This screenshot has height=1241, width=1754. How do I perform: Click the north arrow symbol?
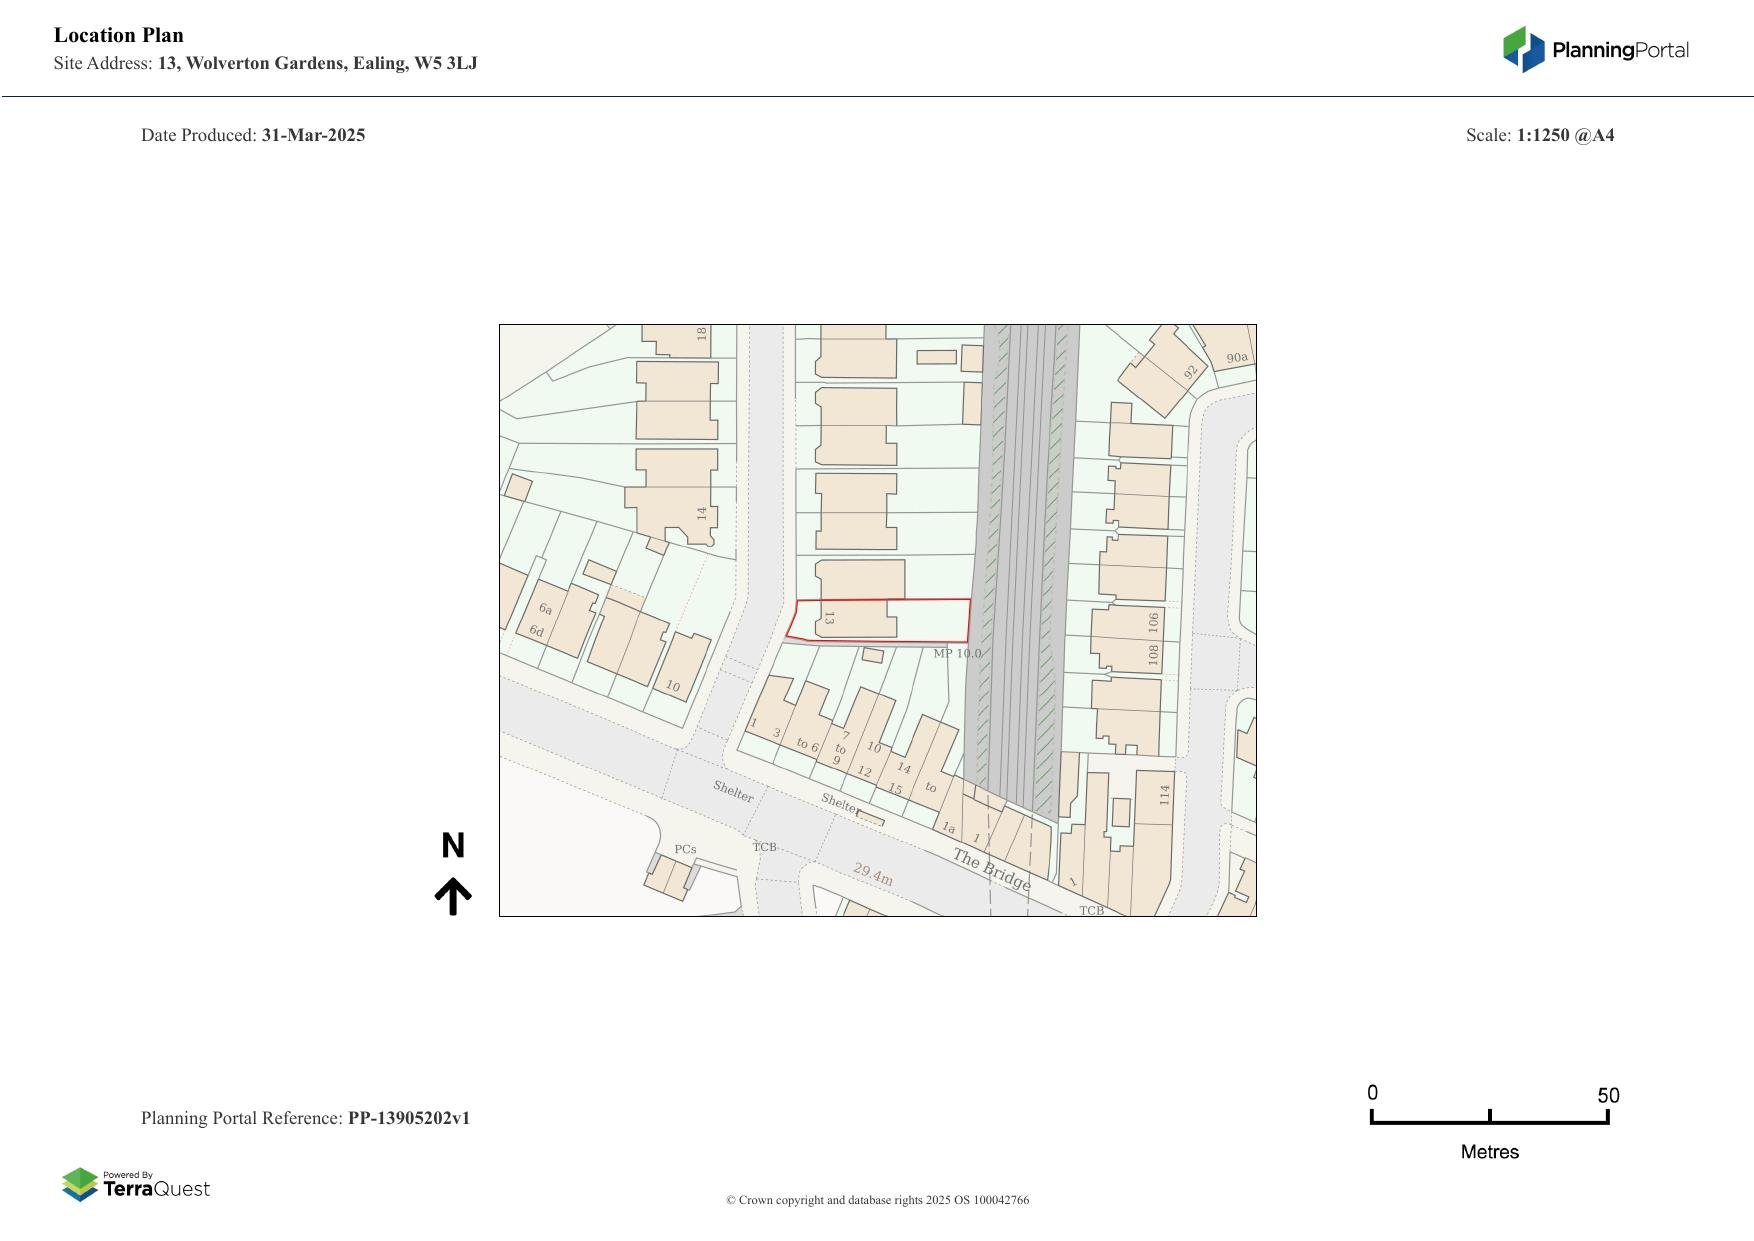coord(453,896)
